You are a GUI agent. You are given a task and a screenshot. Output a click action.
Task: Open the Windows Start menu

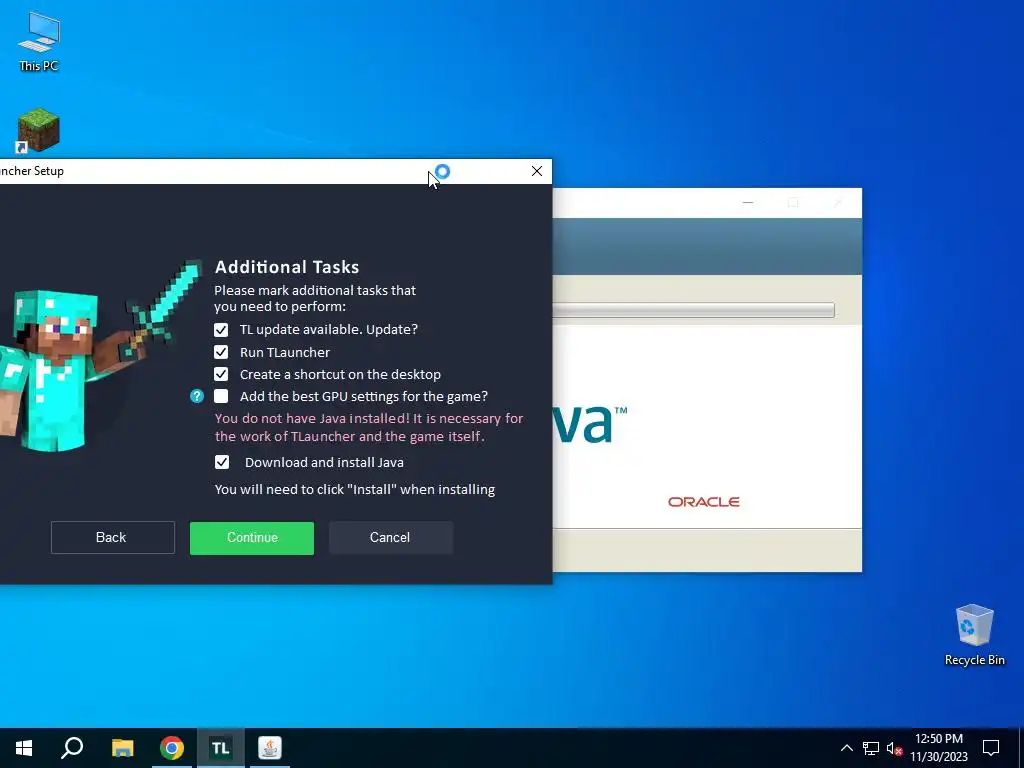[x=24, y=748]
